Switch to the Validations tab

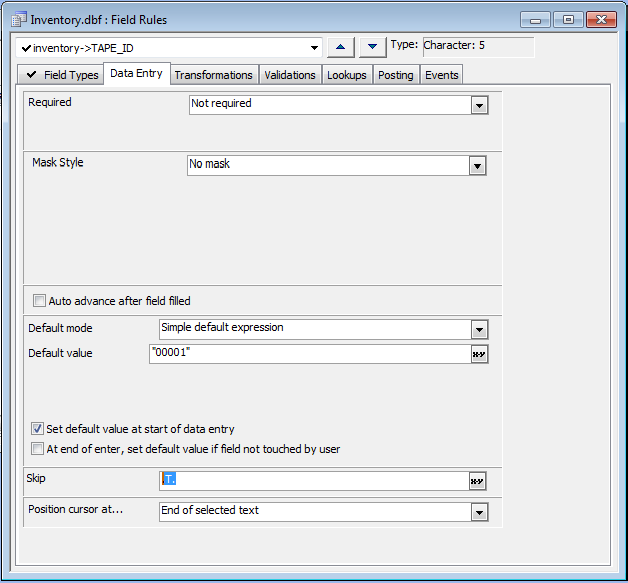(x=290, y=75)
